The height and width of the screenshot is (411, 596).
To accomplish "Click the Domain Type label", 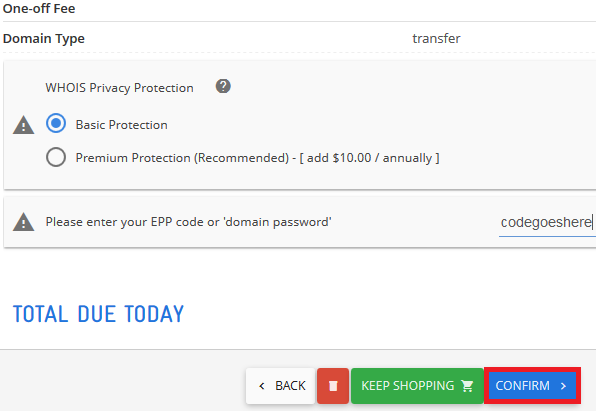I will [x=44, y=39].
